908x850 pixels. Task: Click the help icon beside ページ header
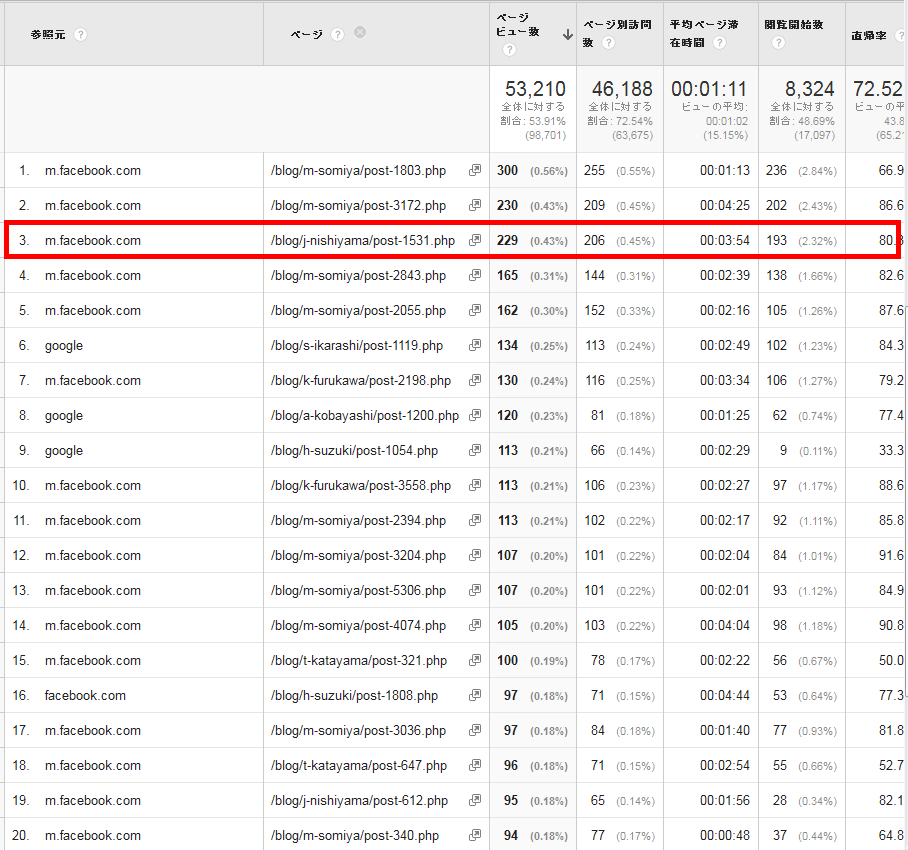338,35
